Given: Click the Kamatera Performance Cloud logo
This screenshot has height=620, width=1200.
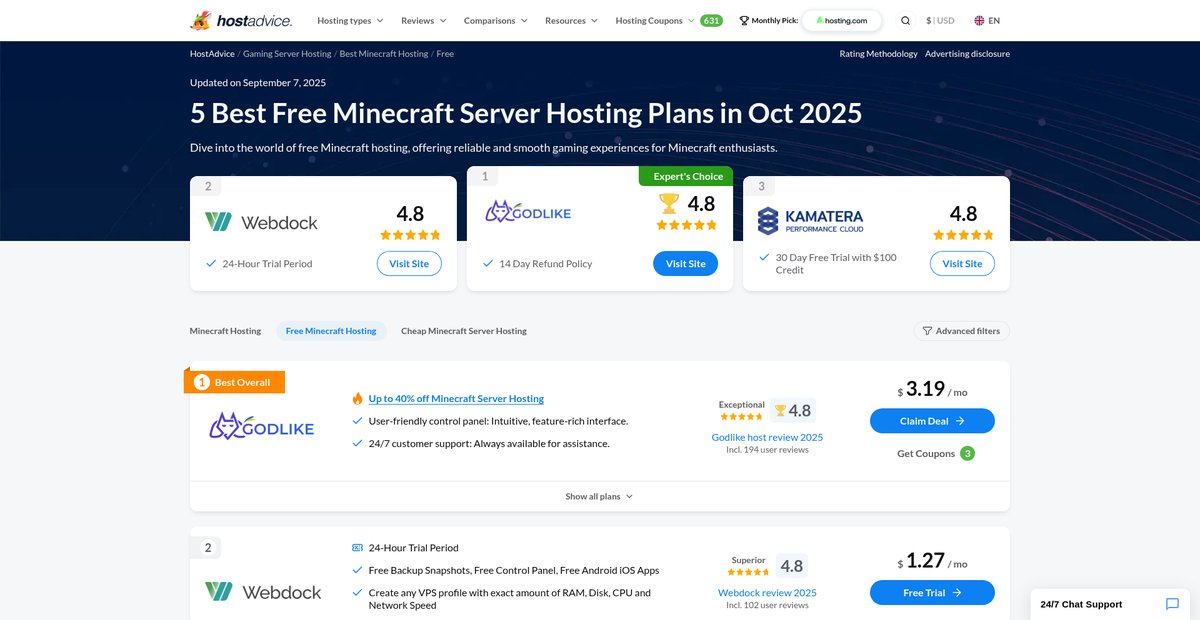Looking at the screenshot, I should pos(810,221).
